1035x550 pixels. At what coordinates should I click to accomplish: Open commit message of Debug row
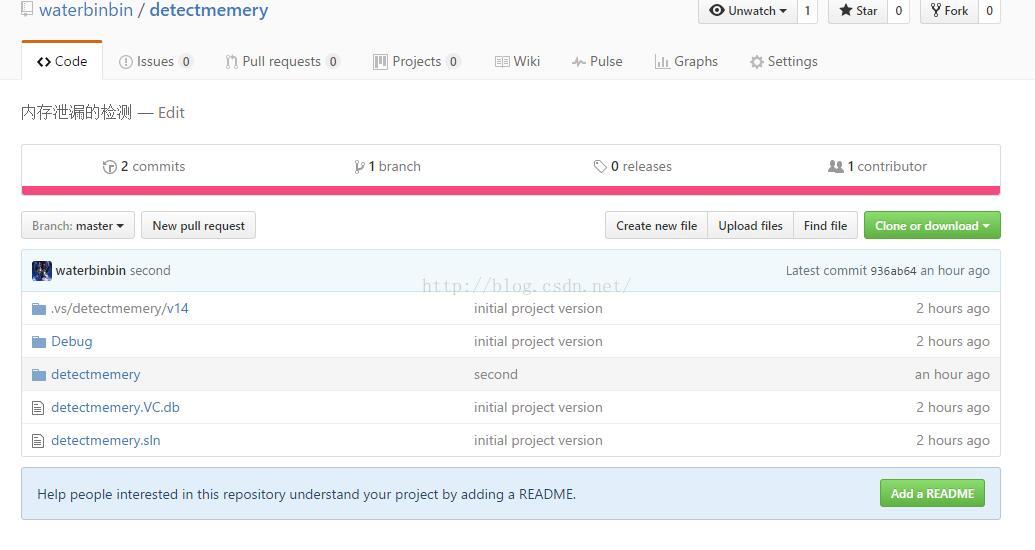(538, 341)
